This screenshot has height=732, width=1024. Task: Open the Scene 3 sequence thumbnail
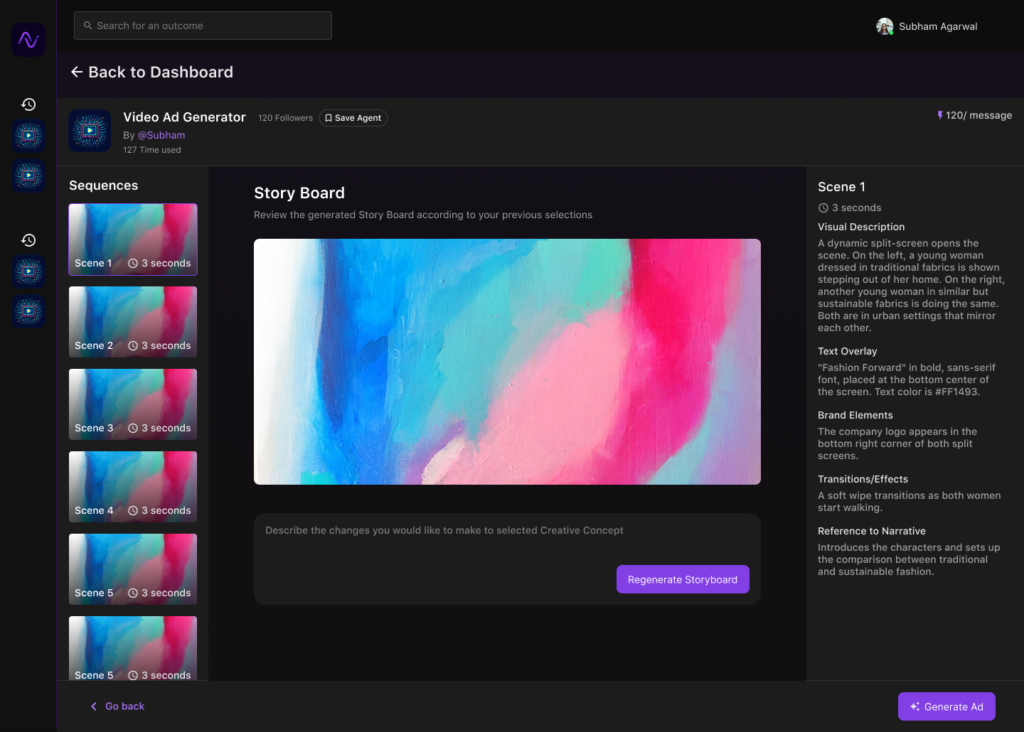[x=133, y=404]
